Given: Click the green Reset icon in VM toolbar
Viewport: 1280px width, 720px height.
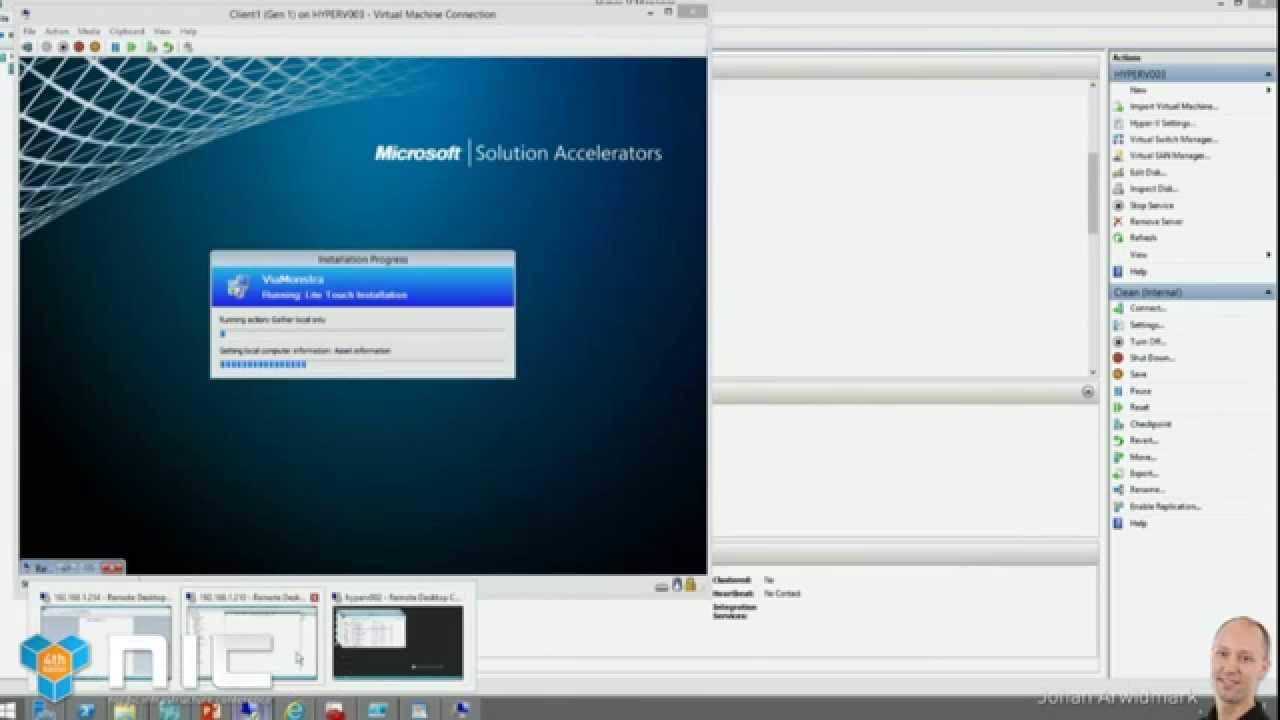Looking at the screenshot, I should pos(131,47).
